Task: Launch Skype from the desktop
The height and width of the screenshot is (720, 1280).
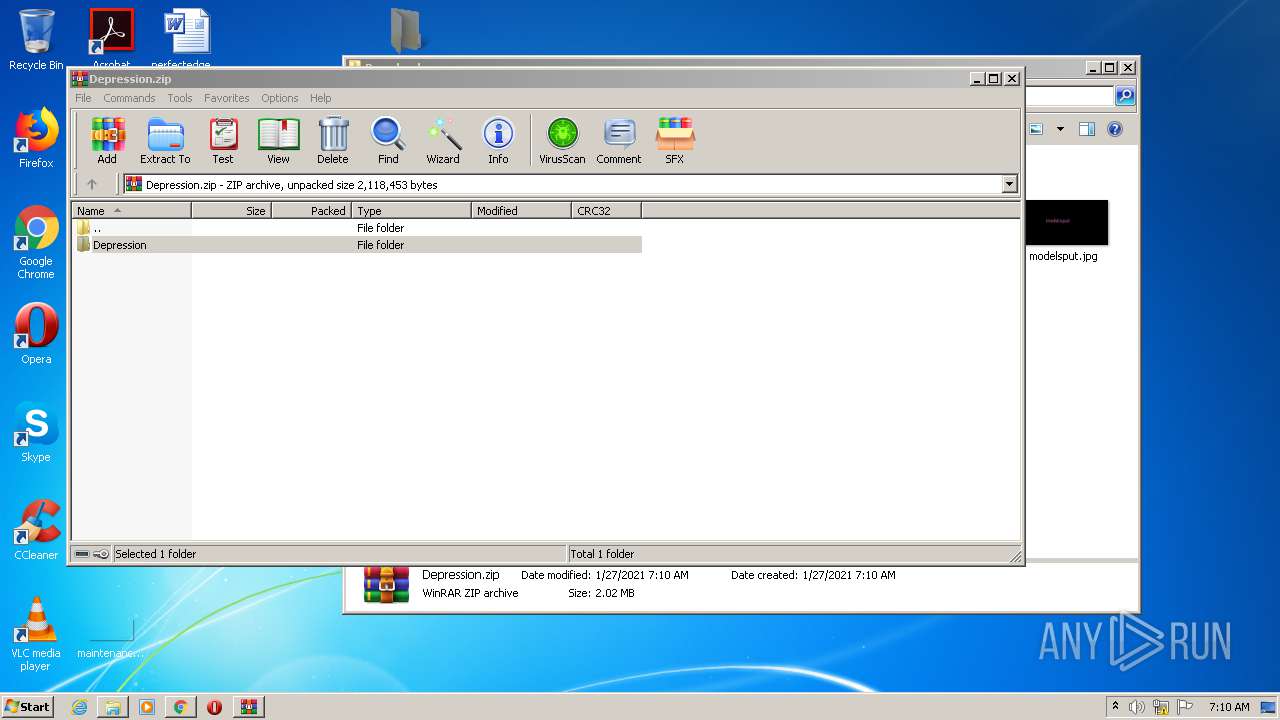Action: point(36,432)
